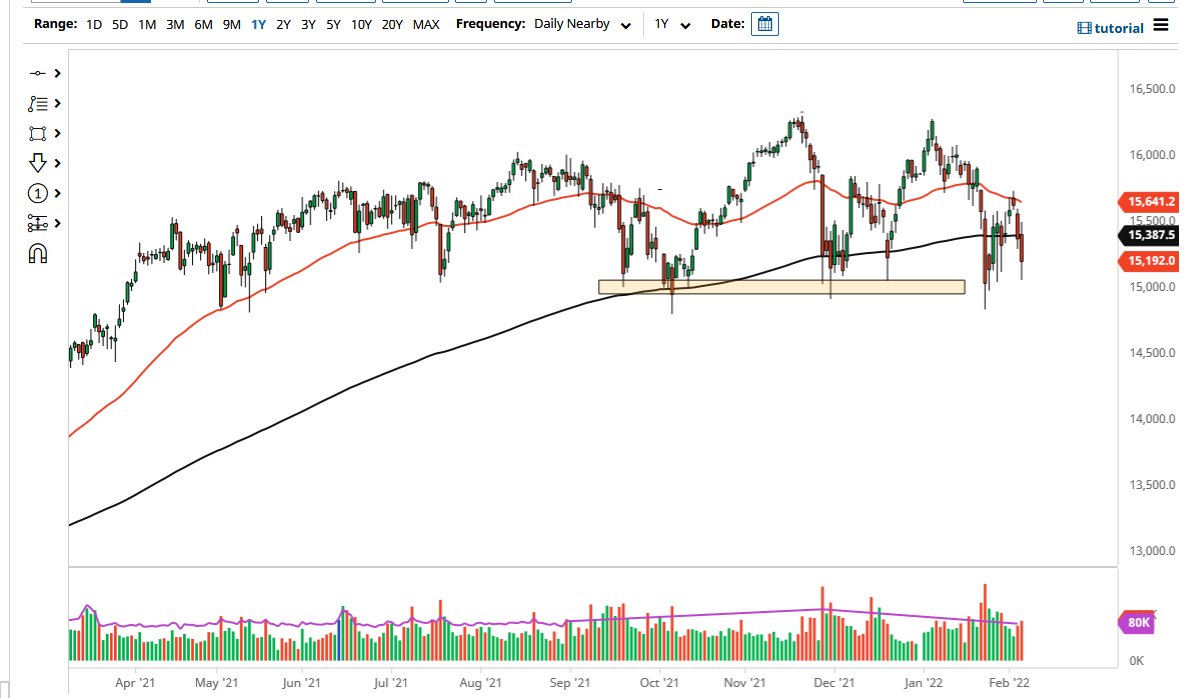Open the chart settings hamburger menu
The height and width of the screenshot is (698, 1186).
pyautogui.click(x=1162, y=27)
